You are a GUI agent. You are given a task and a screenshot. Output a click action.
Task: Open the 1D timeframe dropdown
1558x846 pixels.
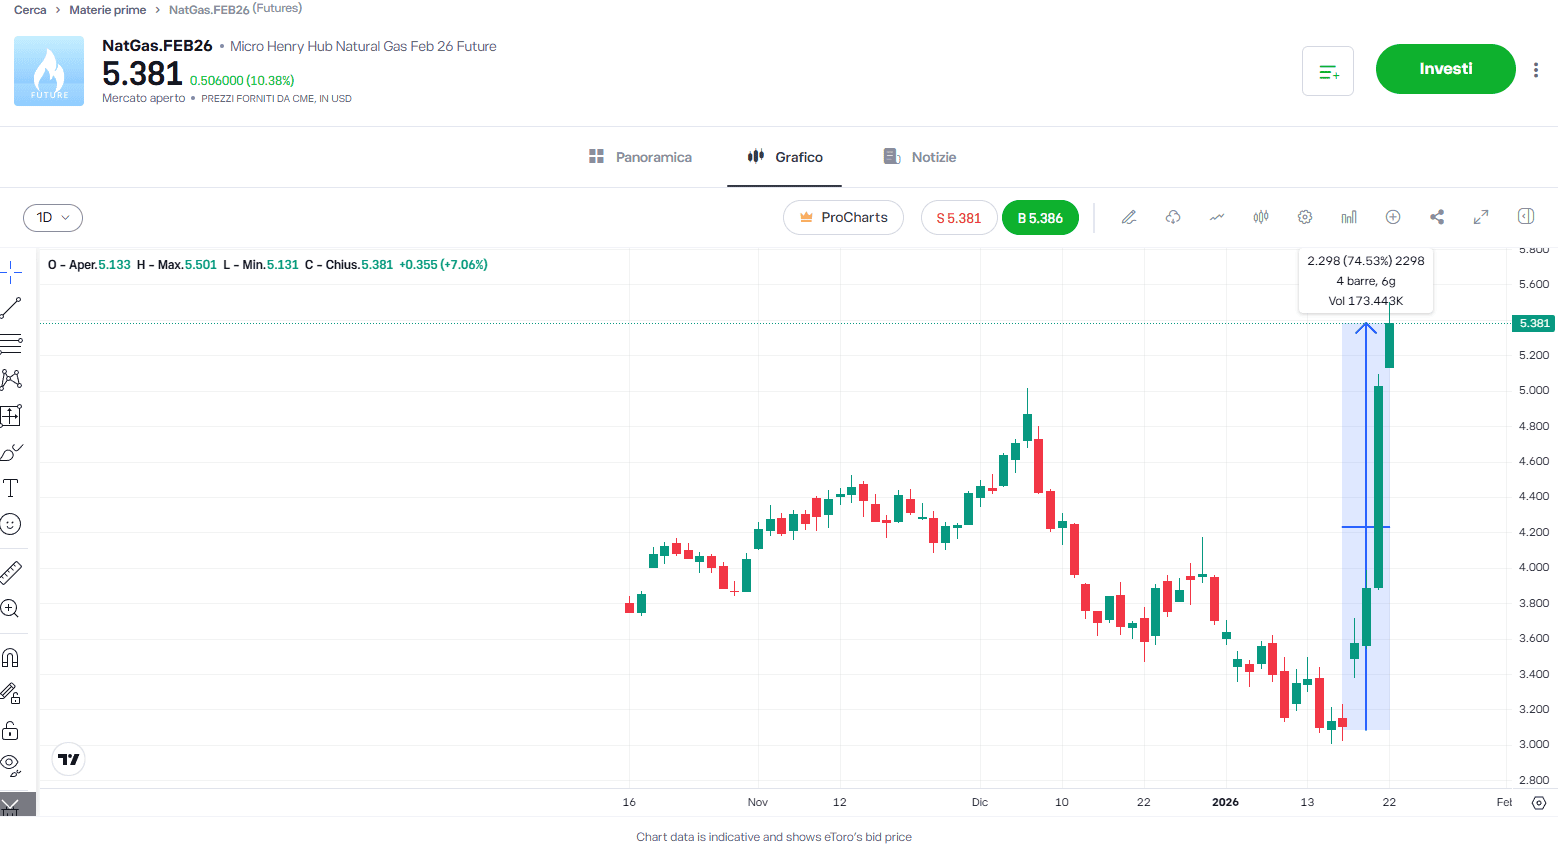pos(53,218)
